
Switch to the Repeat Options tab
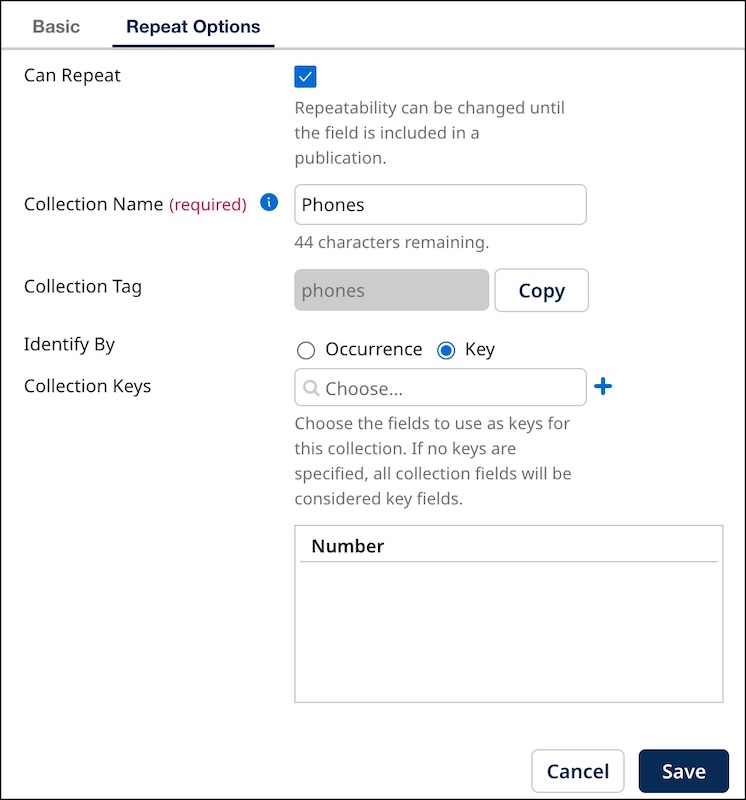(192, 27)
